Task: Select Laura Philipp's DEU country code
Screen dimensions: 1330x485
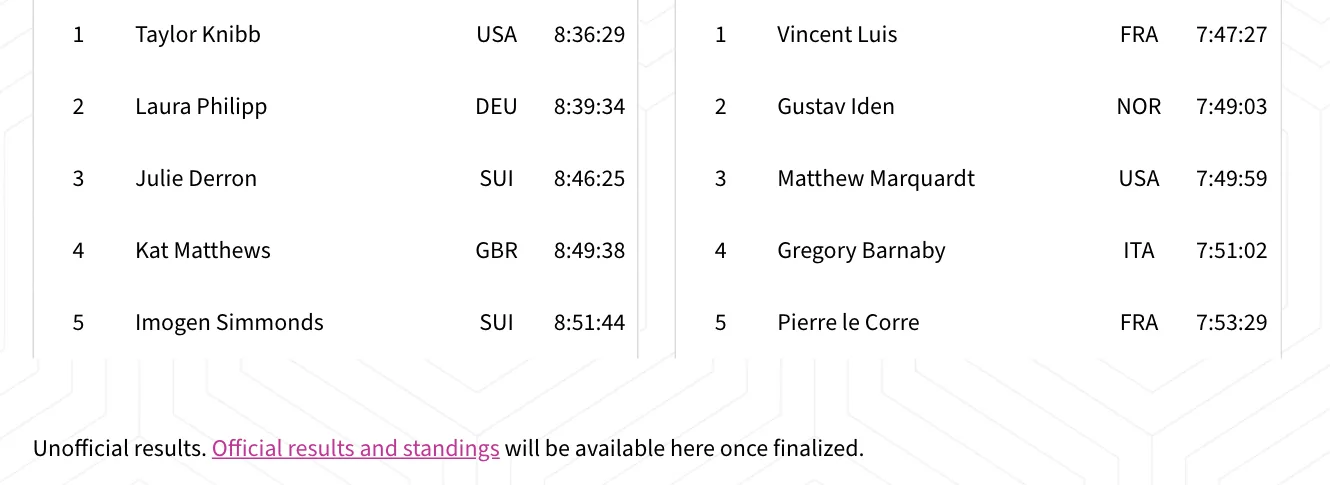Action: 497,106
